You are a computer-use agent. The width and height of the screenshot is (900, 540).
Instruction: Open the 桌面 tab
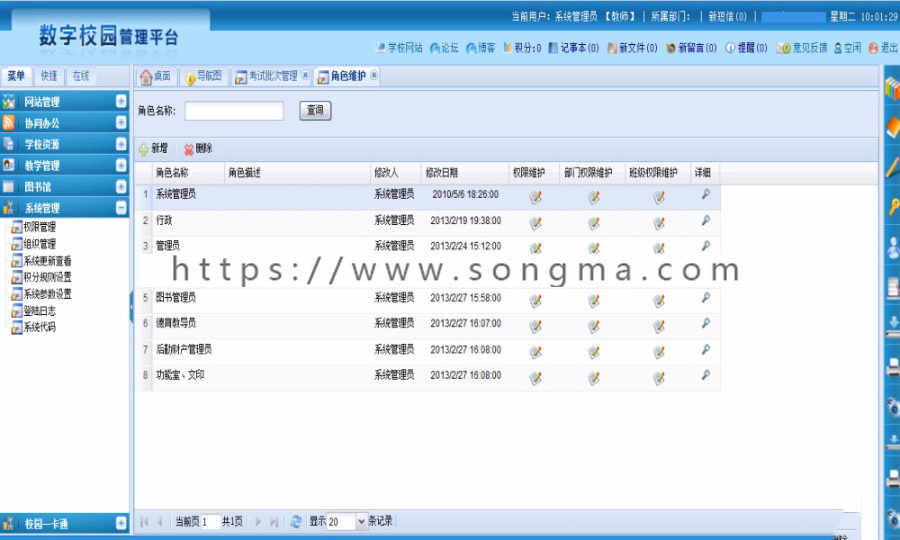pos(156,76)
